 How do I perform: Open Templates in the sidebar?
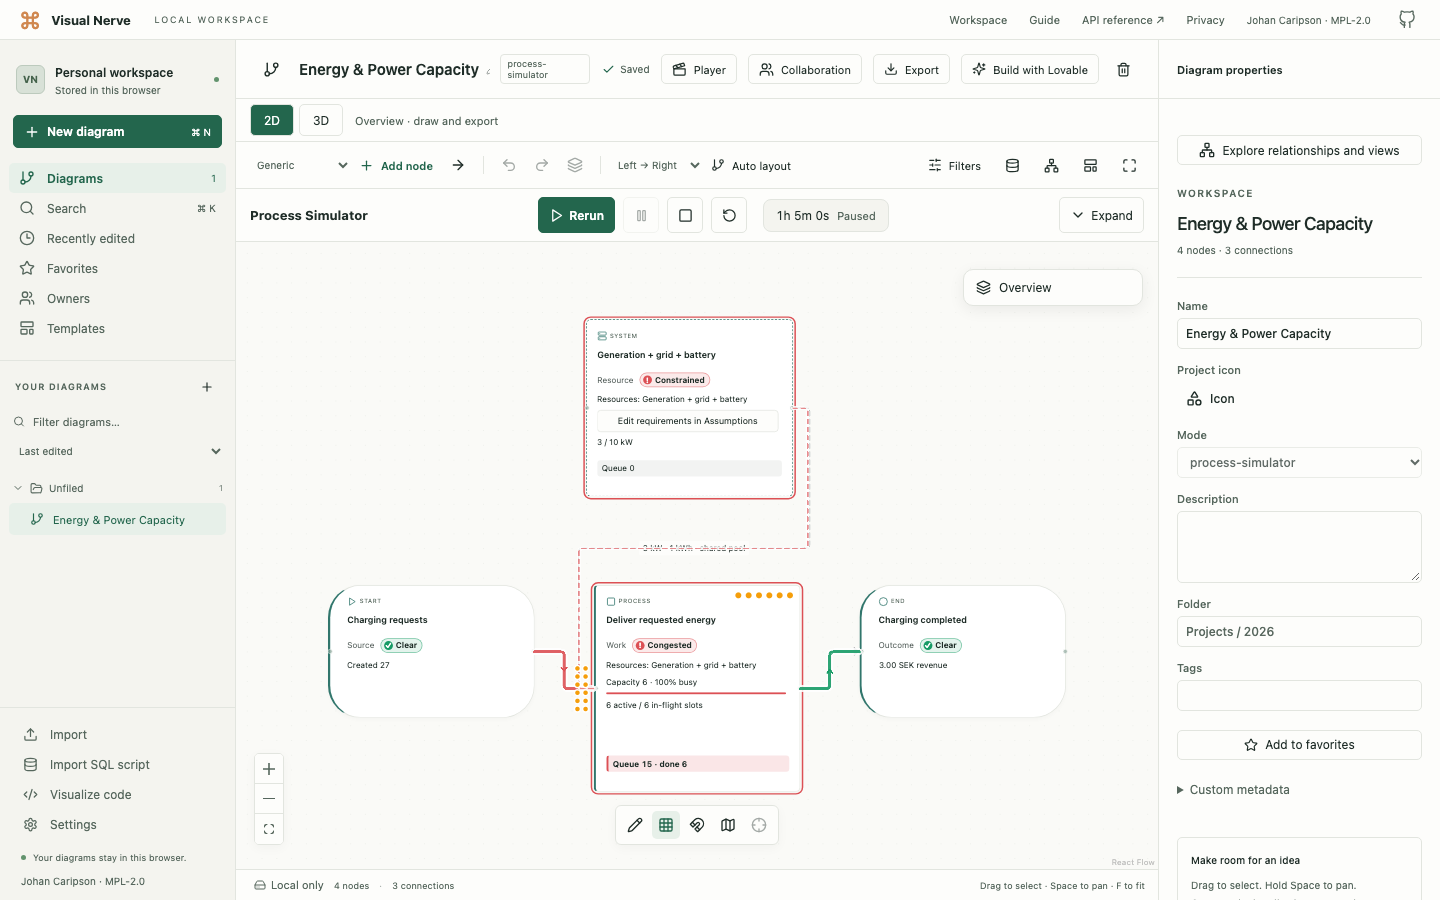tap(76, 329)
